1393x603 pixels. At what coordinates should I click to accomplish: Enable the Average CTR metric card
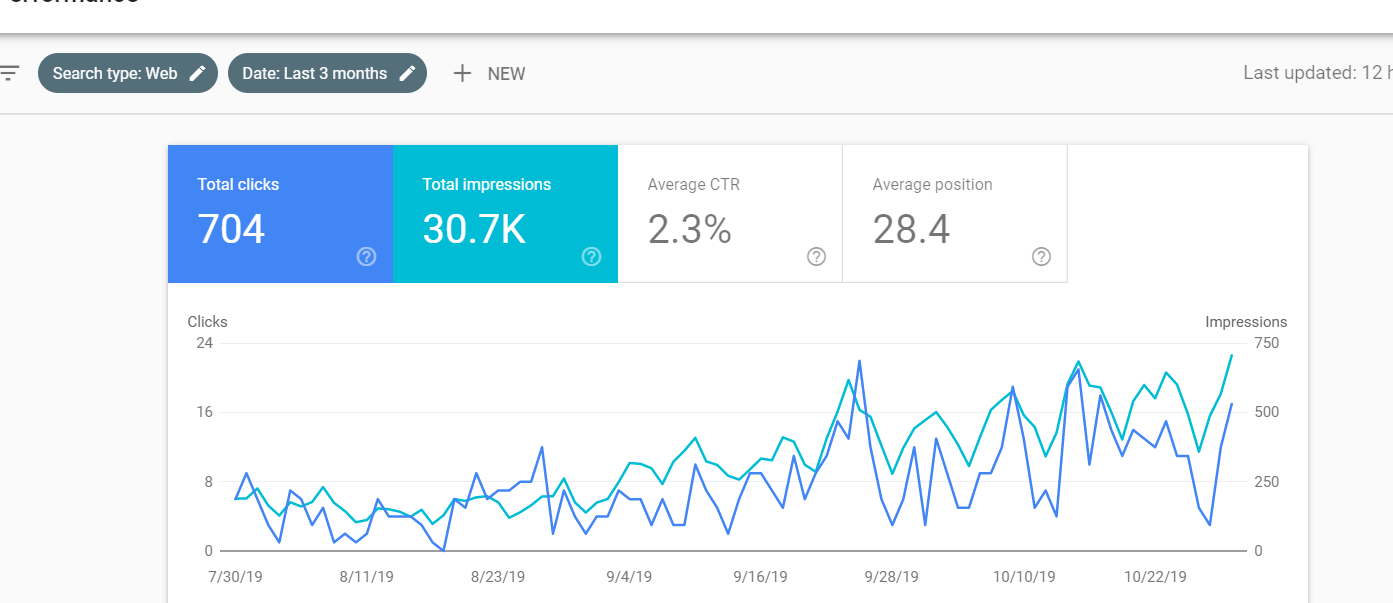[x=730, y=214]
